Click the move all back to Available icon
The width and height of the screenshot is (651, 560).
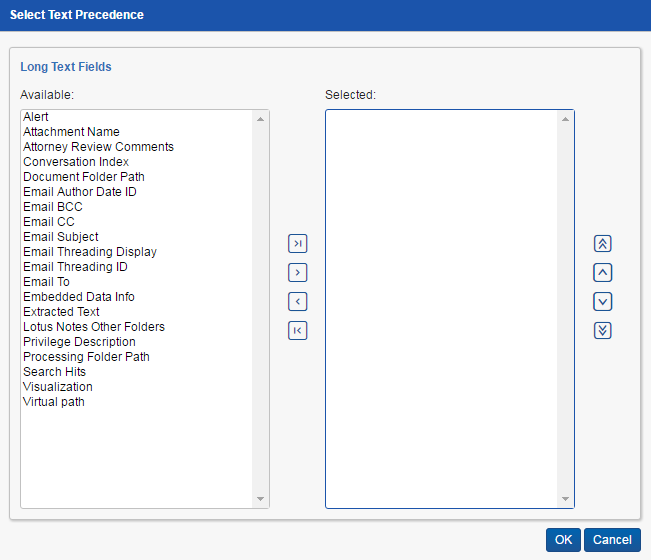(x=298, y=330)
